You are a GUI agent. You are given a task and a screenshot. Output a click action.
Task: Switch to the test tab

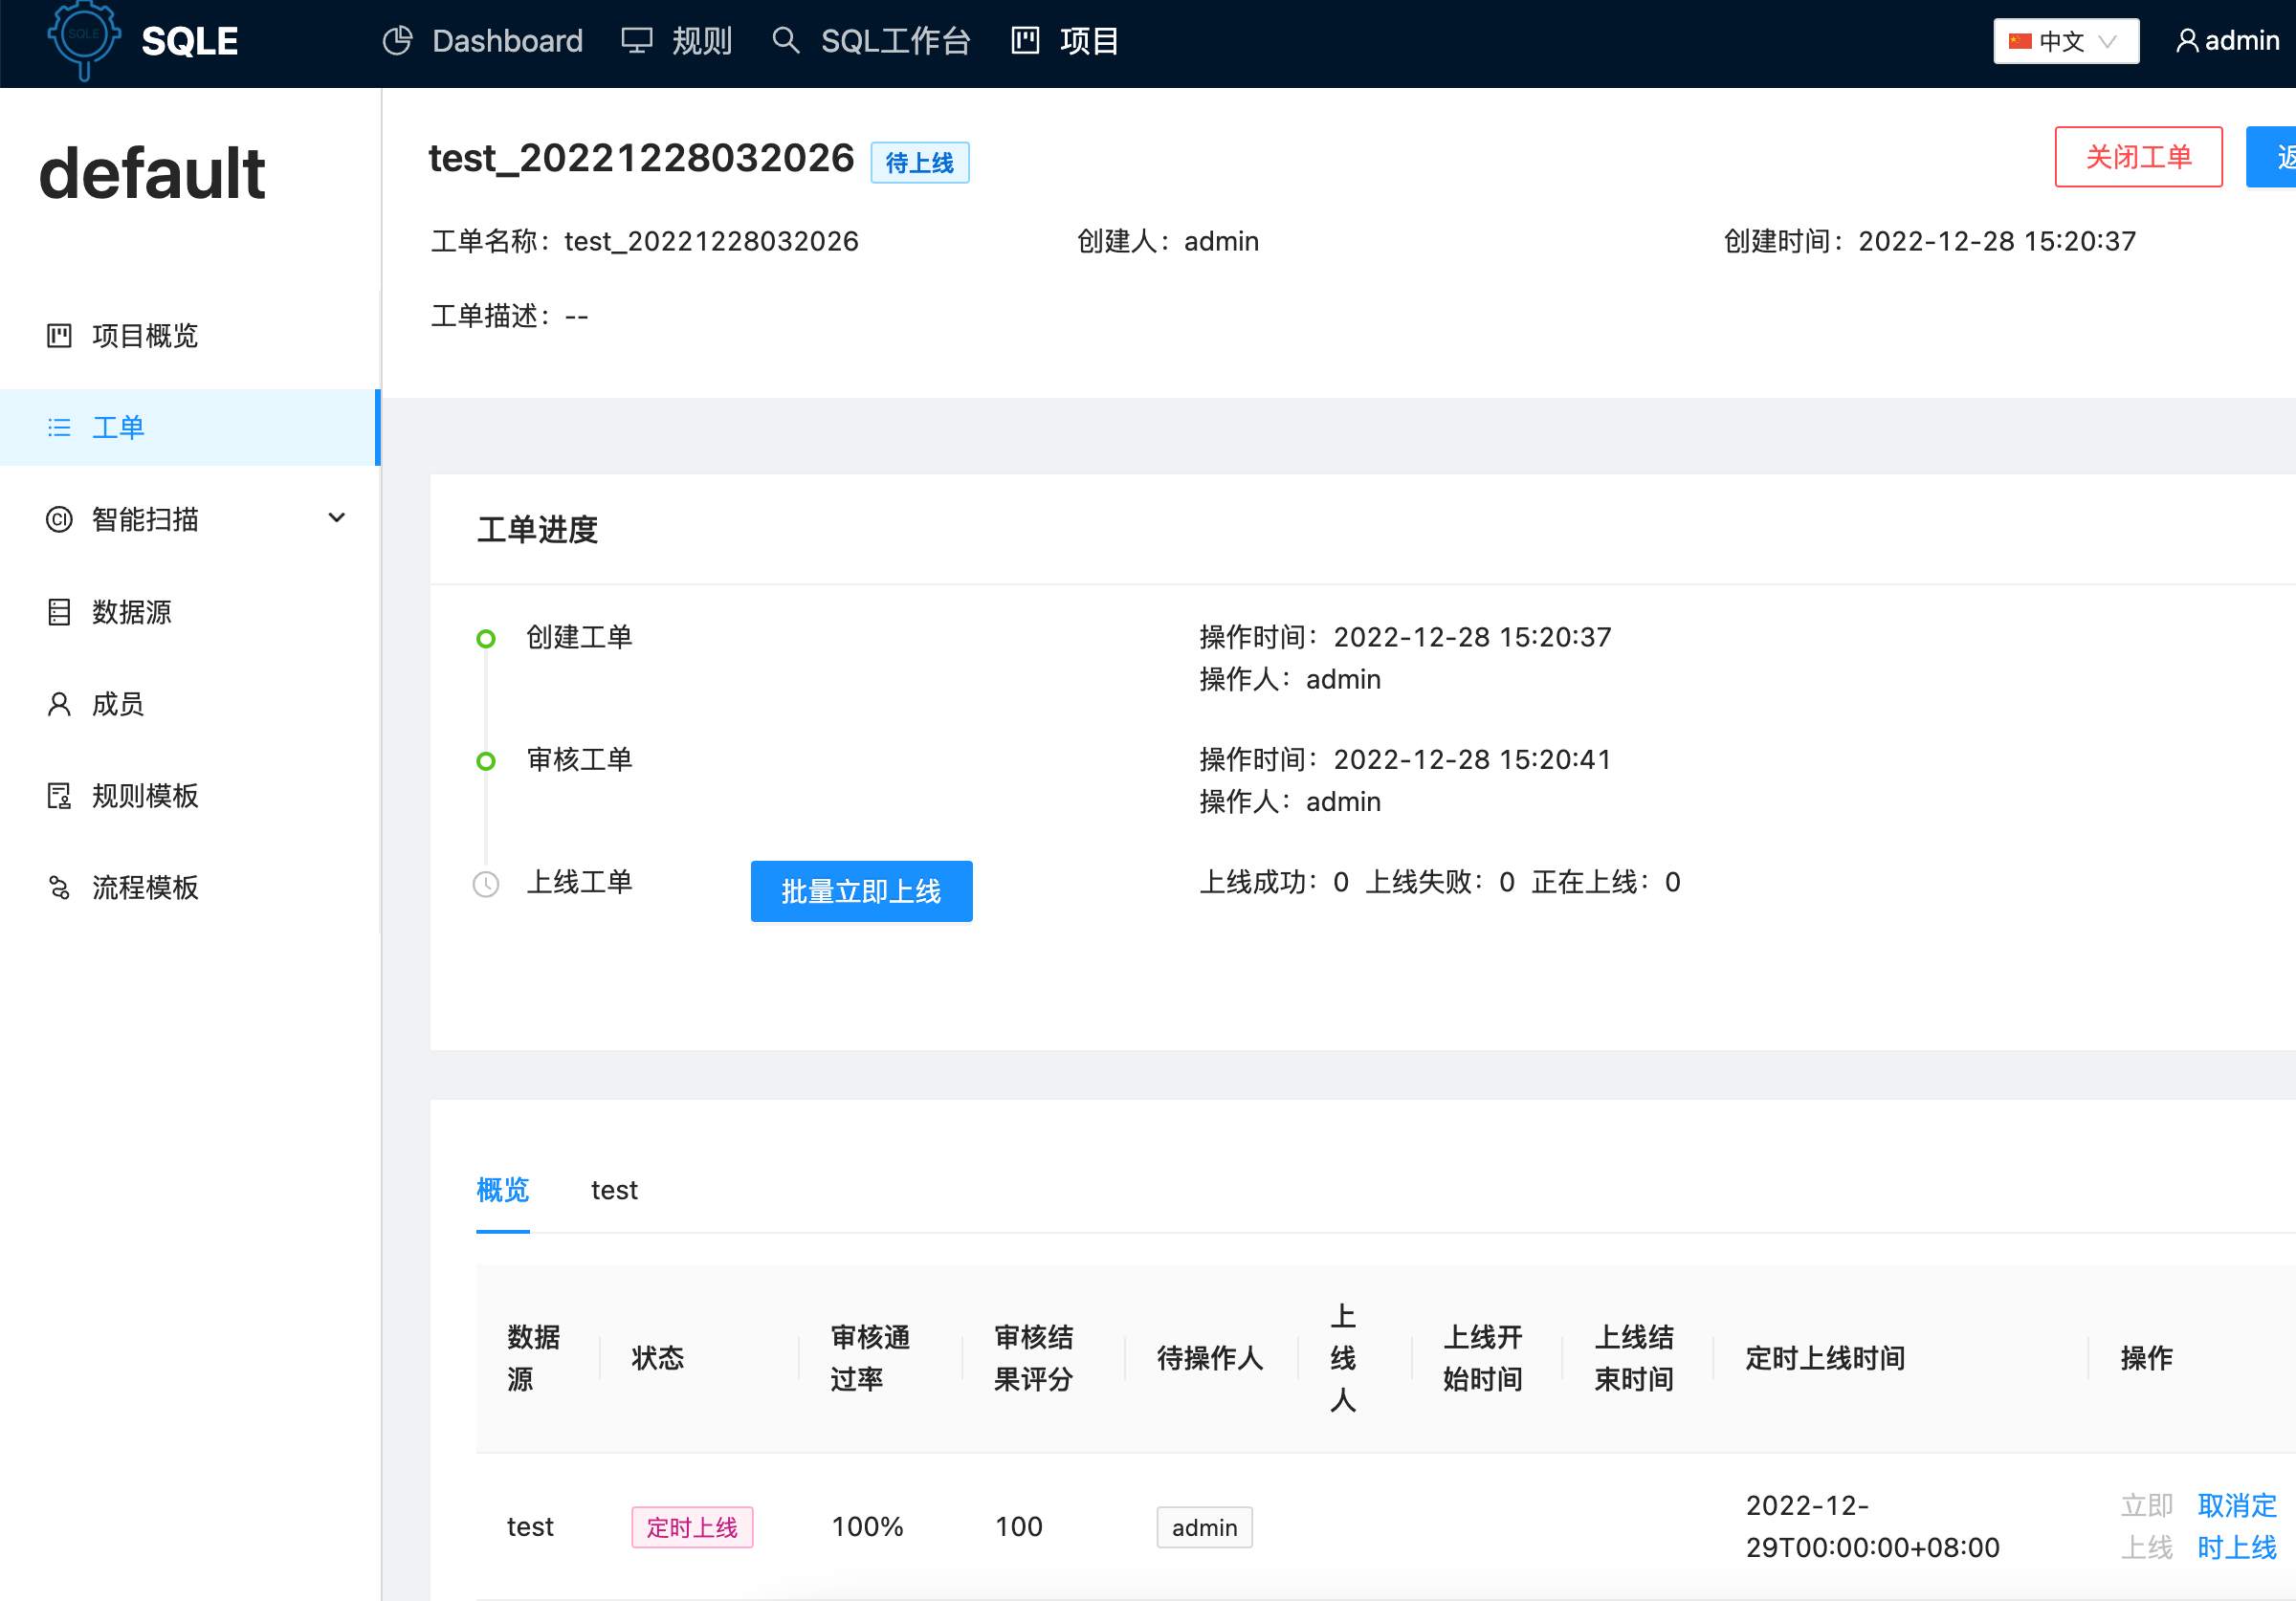pos(614,1190)
